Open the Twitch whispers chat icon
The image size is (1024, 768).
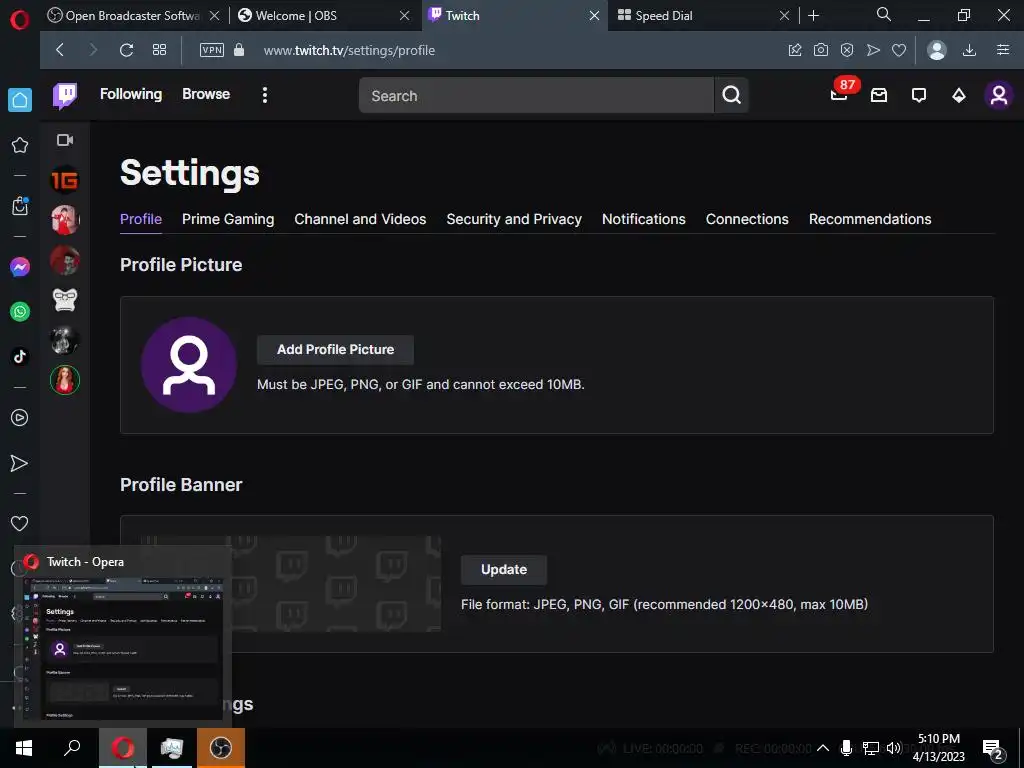[x=919, y=95]
